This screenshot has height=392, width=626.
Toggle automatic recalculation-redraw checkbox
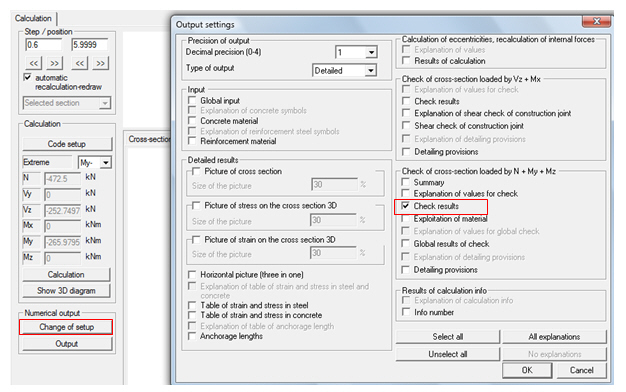(28, 77)
